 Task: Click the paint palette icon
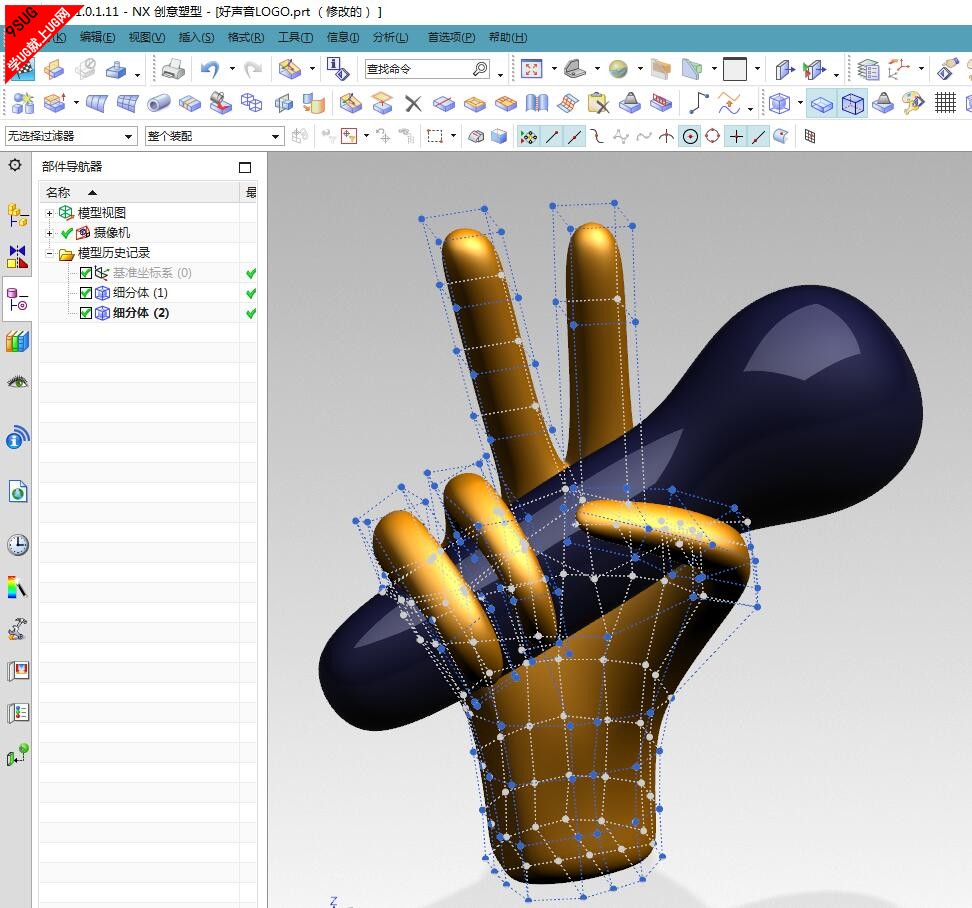(x=913, y=103)
